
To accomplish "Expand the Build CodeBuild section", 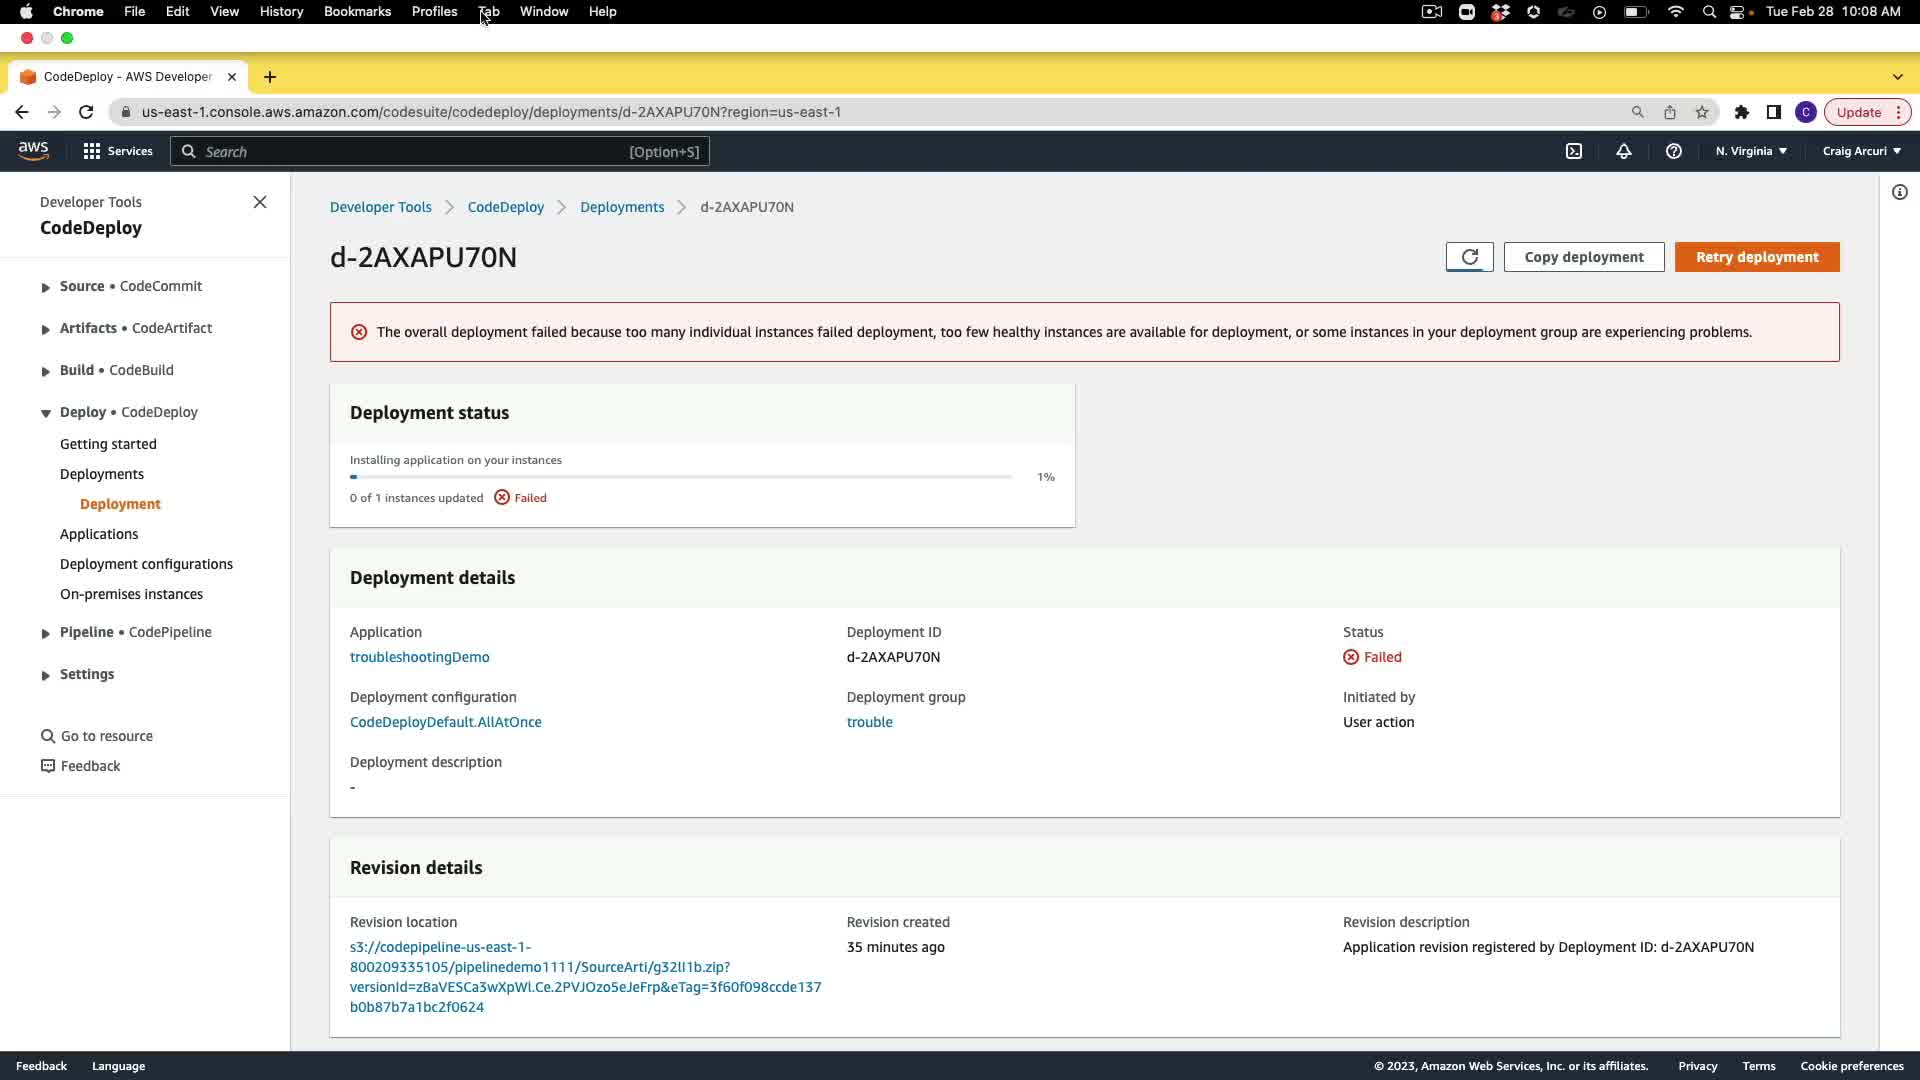I will [x=46, y=371].
